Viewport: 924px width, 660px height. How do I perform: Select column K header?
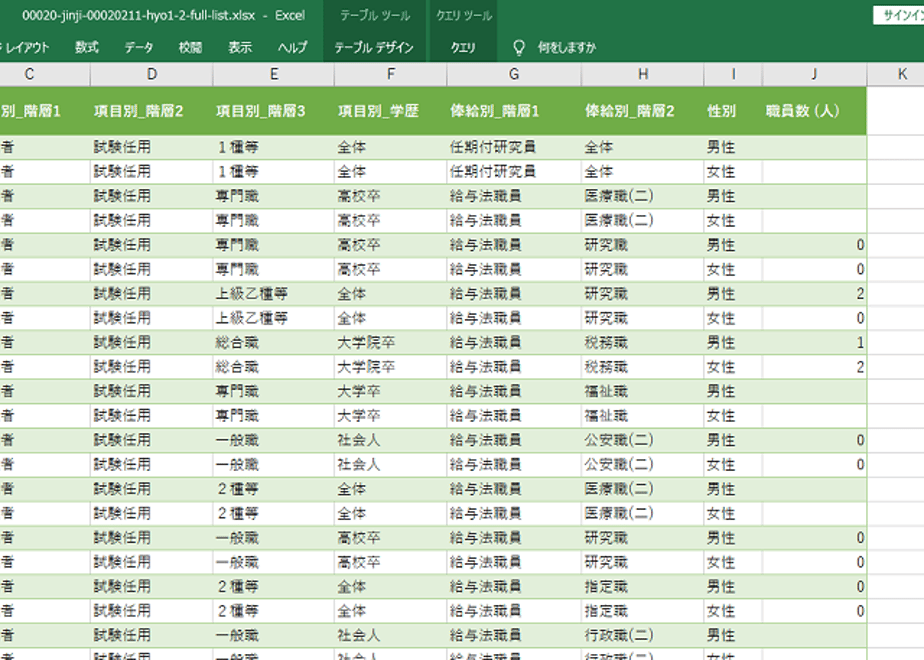point(896,74)
